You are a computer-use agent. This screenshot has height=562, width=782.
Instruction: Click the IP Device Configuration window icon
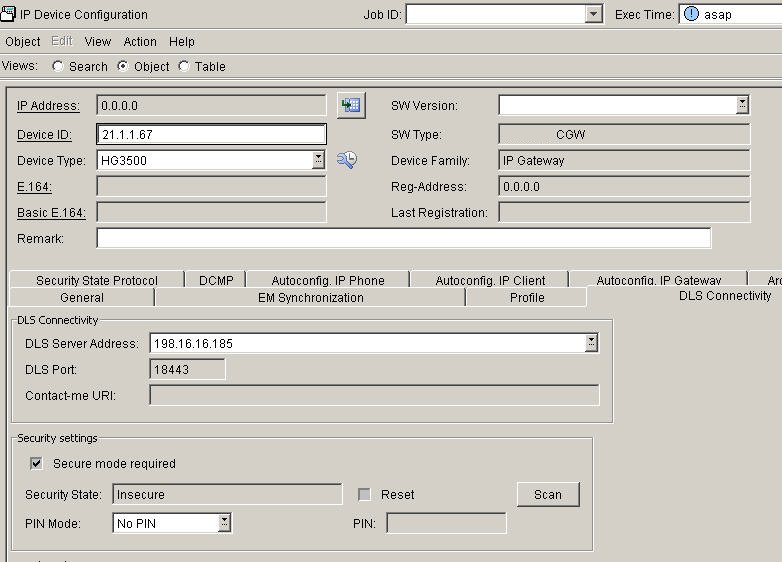[8, 13]
